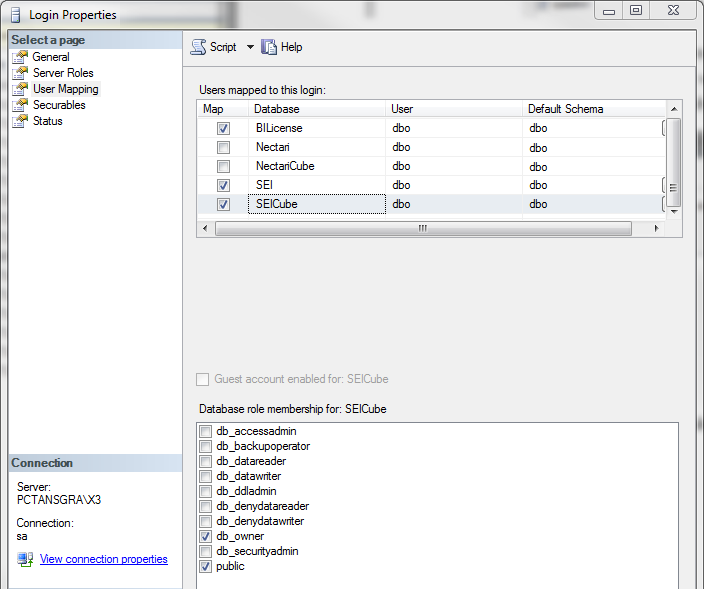Uncheck the BILicense map checkbox
The image size is (704, 589).
click(x=223, y=129)
